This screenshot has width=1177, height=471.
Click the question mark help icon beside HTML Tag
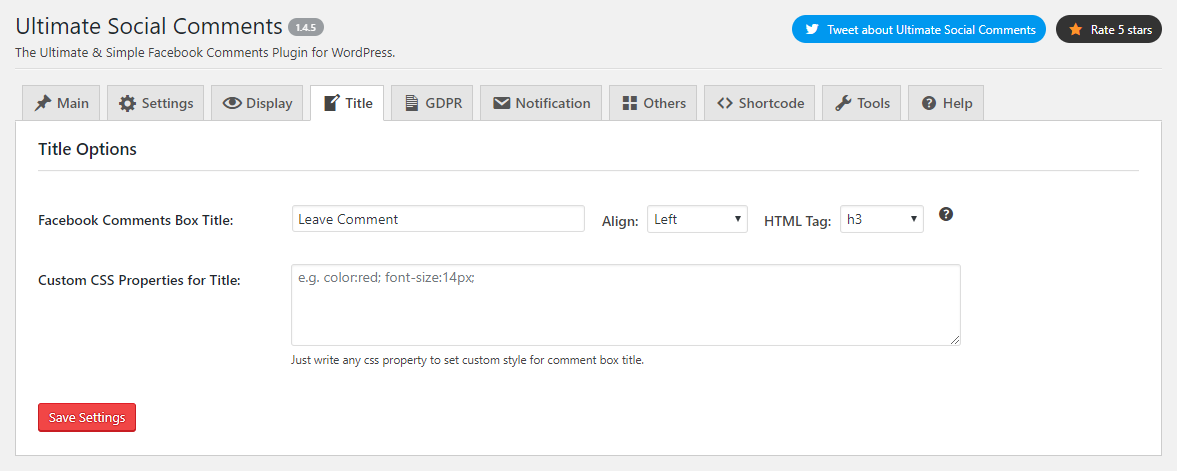coord(946,214)
